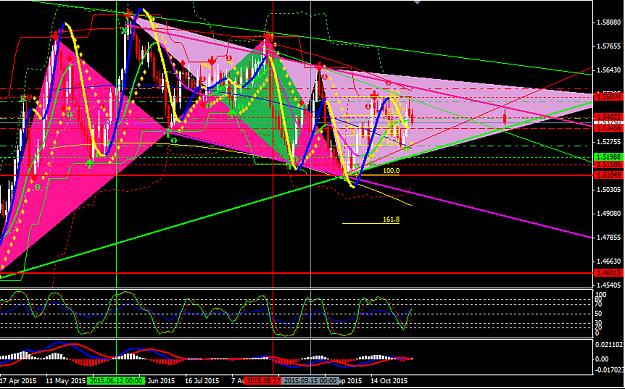Click the green 2015.06.12 00:00 date tag

point(116,381)
